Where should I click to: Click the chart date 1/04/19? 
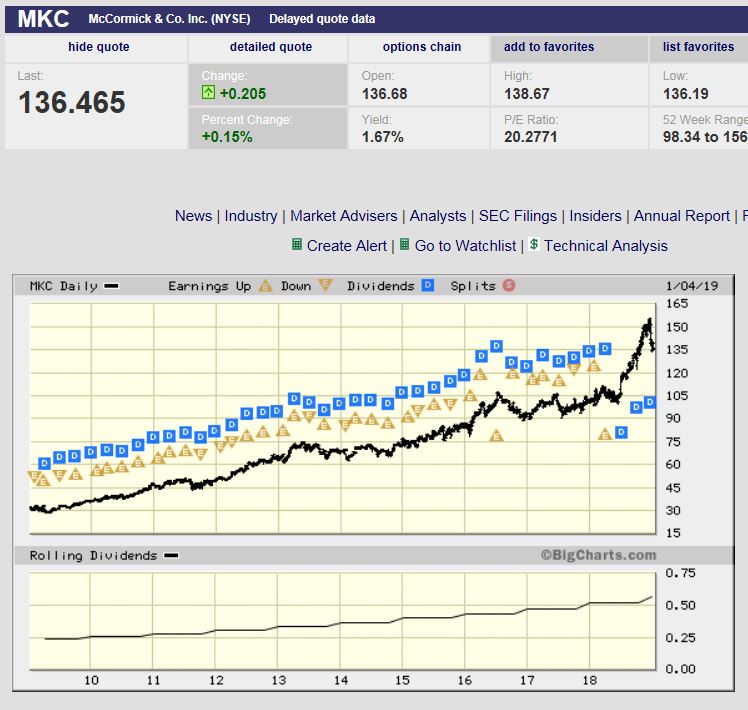click(692, 286)
